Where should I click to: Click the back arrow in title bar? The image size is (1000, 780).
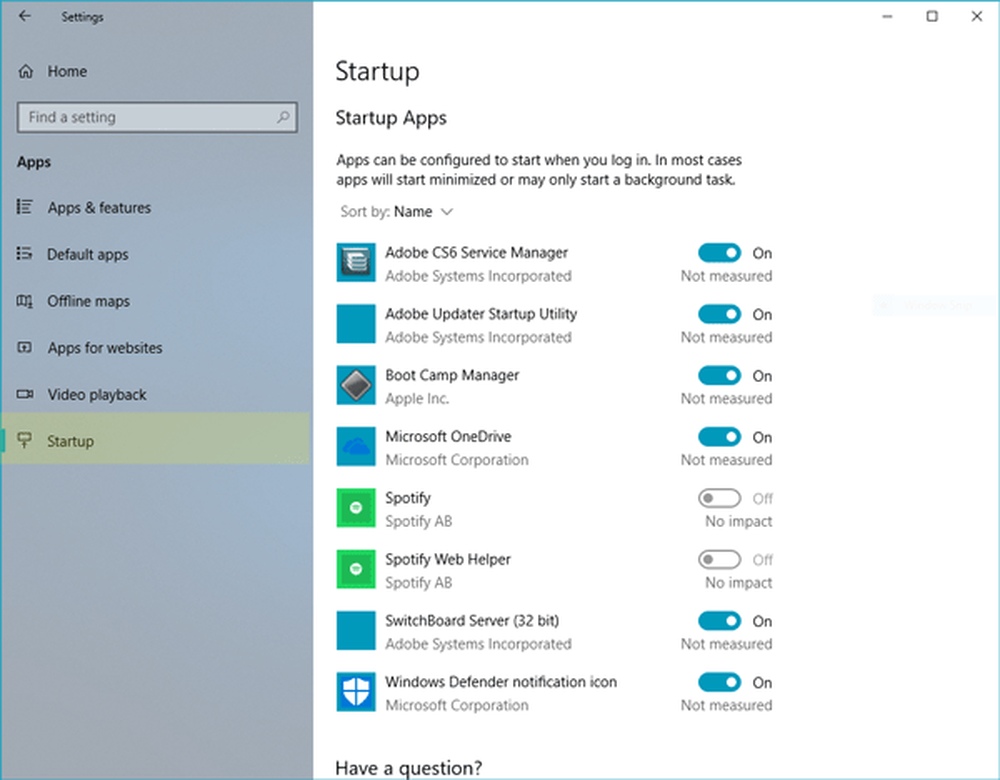click(25, 16)
